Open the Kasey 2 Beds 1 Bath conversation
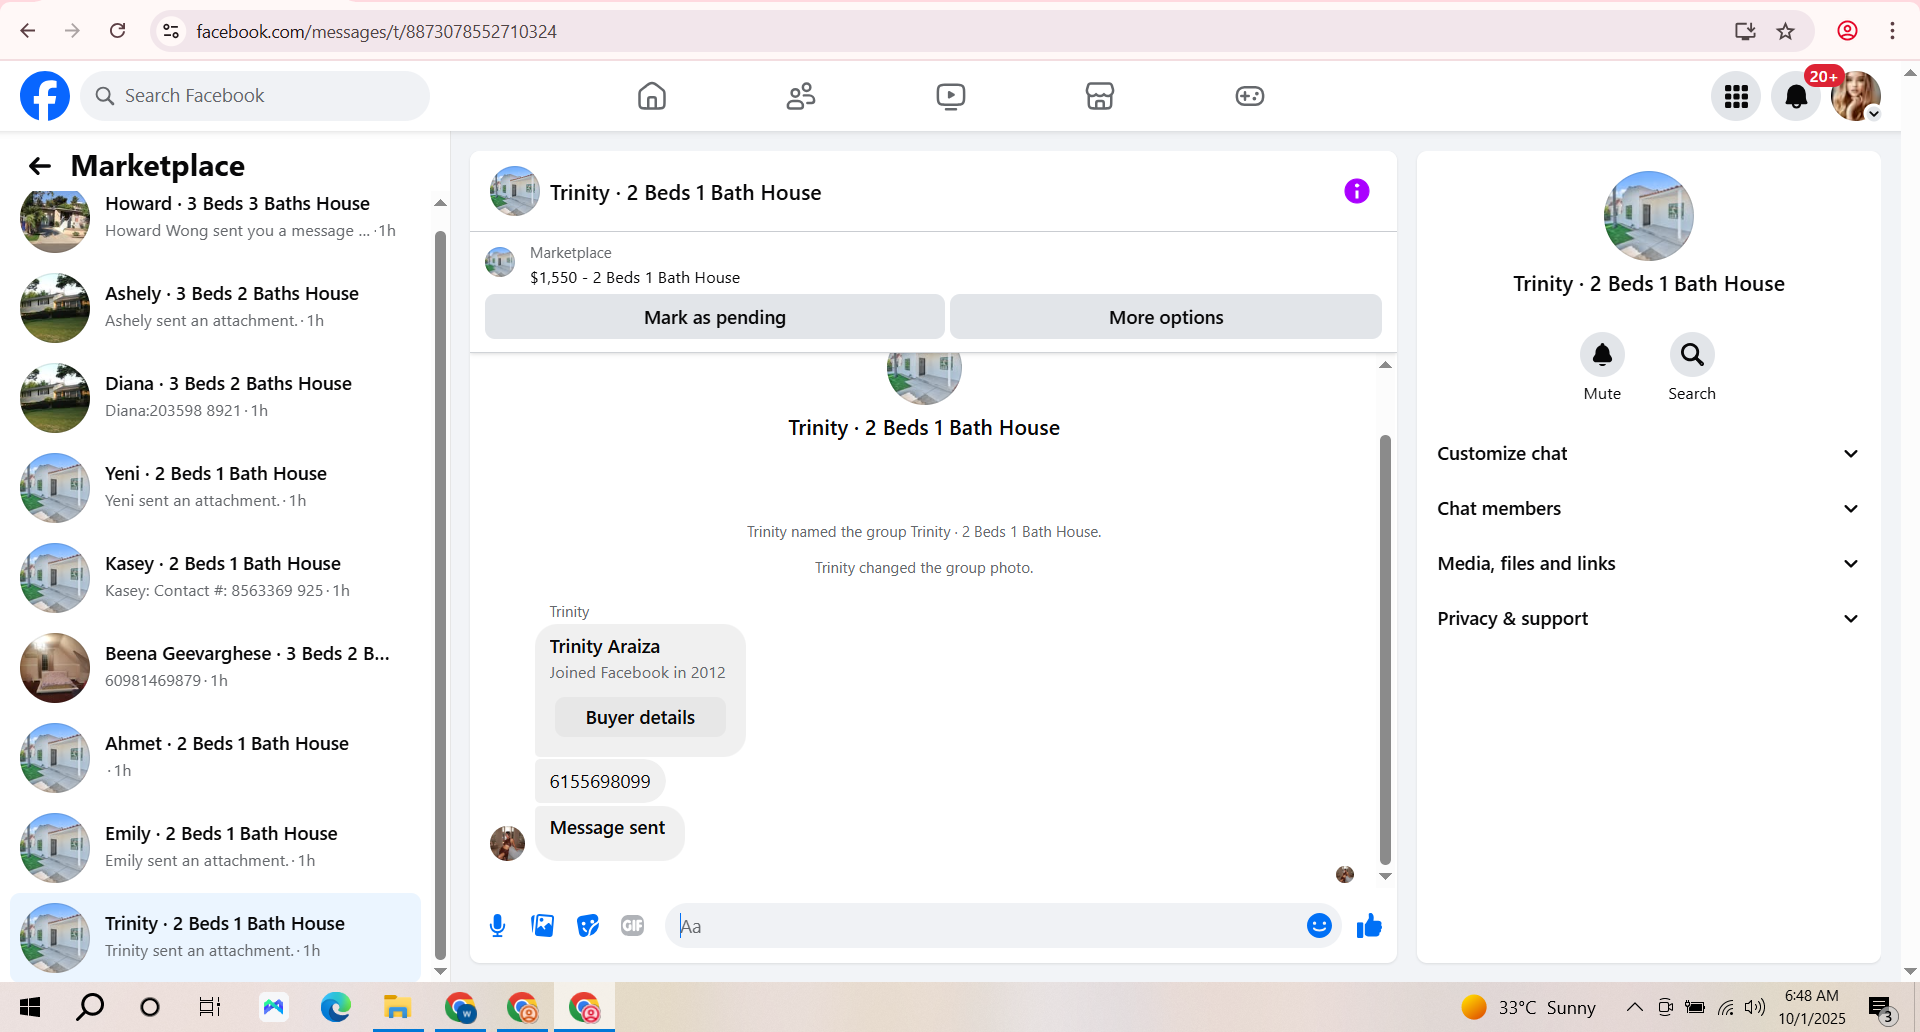1920x1032 pixels. [x=215, y=577]
